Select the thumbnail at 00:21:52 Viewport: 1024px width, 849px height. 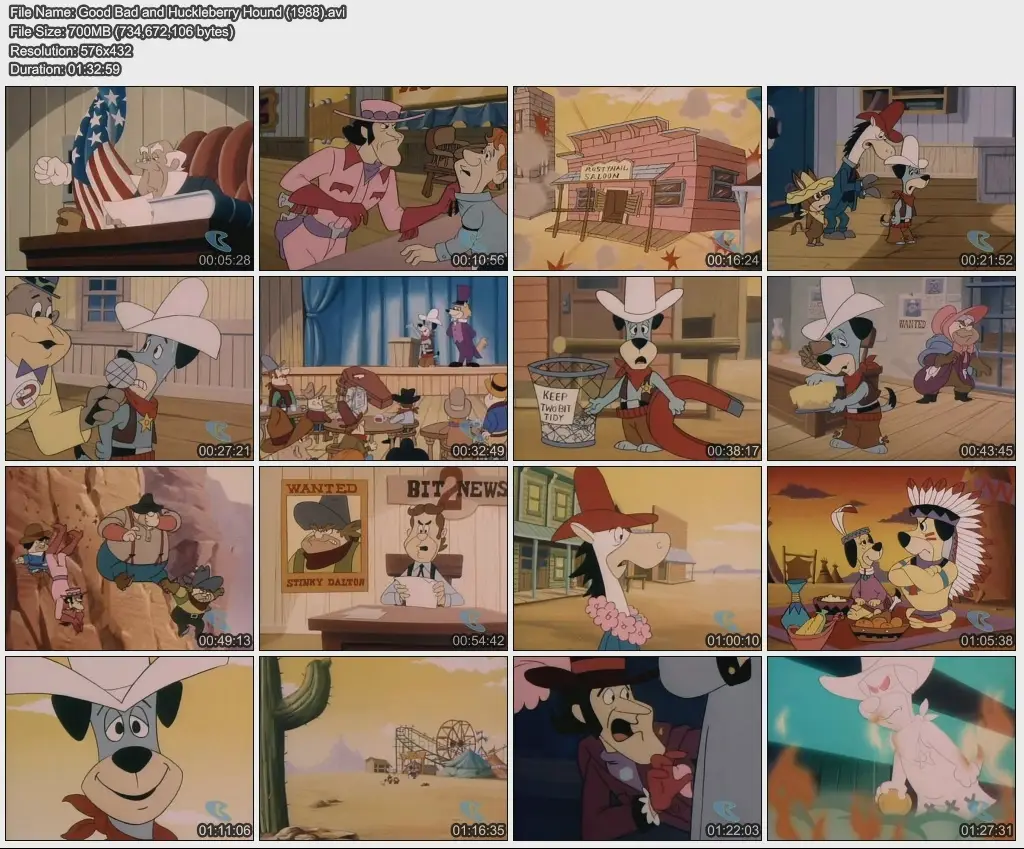coord(891,178)
